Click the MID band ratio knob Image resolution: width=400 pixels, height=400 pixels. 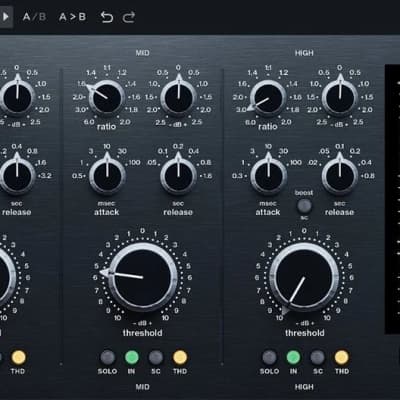click(x=107, y=98)
